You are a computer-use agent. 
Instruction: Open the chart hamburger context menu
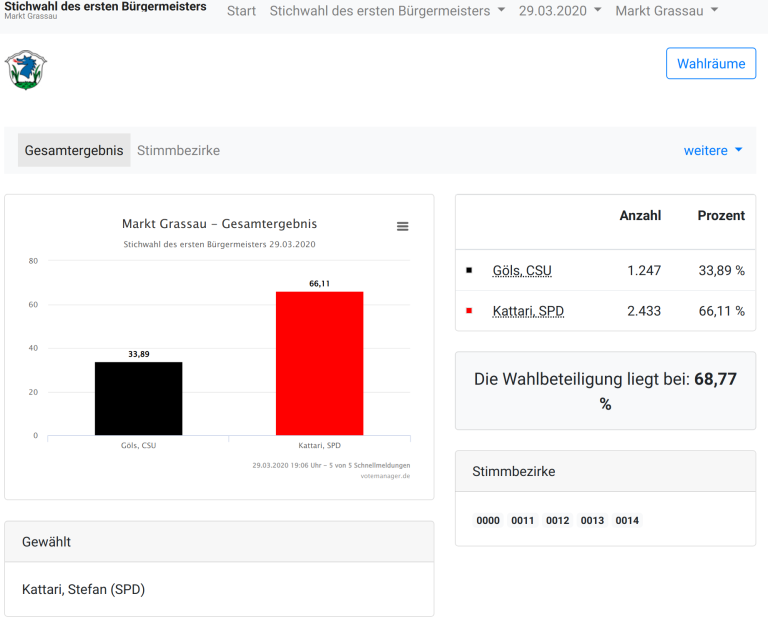pyautogui.click(x=403, y=226)
